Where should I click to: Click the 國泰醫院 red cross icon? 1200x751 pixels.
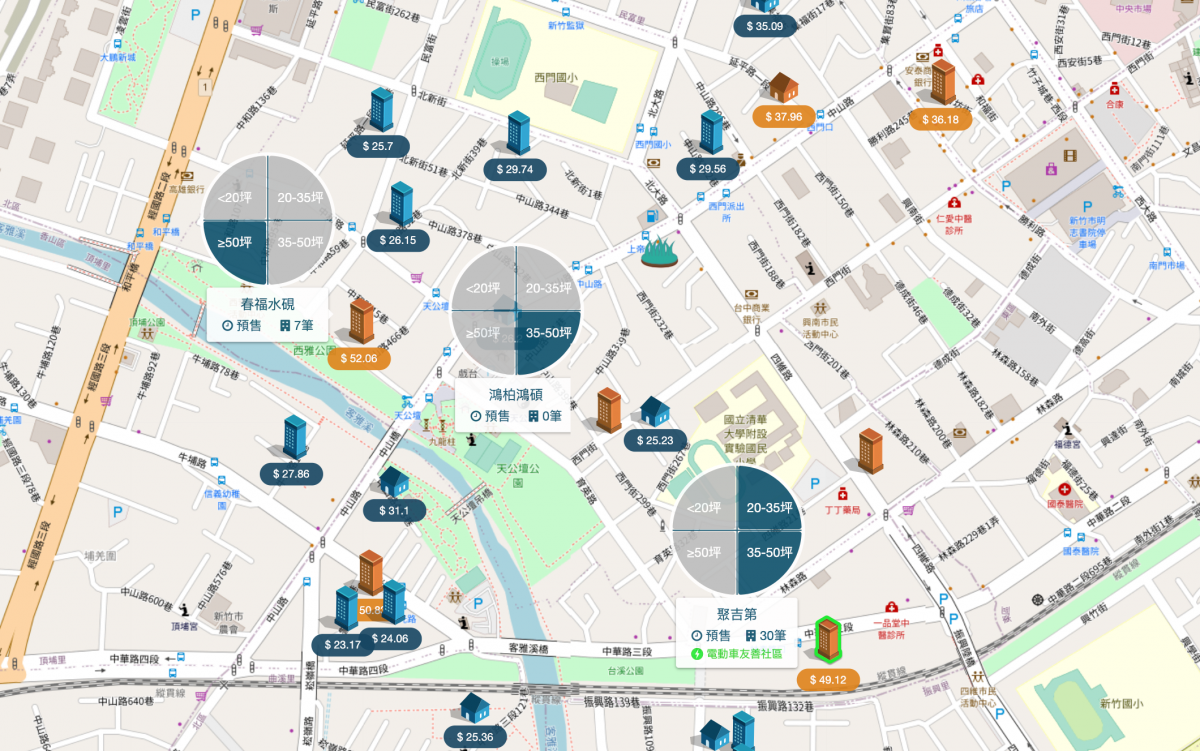pyautogui.click(x=1064, y=490)
